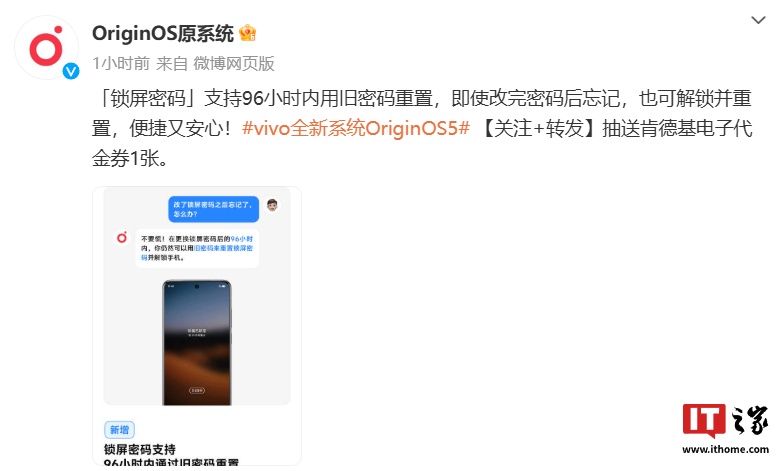Viewport: 783px width, 471px height.
Task: Open the OriginOS原系统 username link
Action: 163,33
